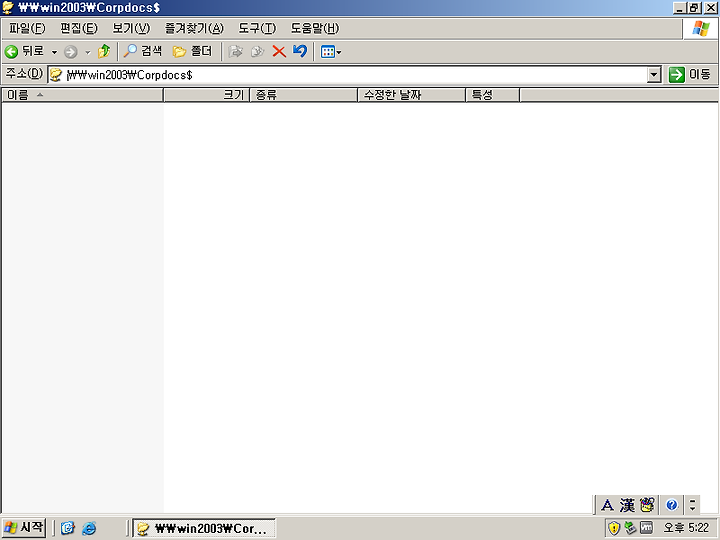Open the Views dropdown button
Screen dimensions: 720x540
point(331,52)
